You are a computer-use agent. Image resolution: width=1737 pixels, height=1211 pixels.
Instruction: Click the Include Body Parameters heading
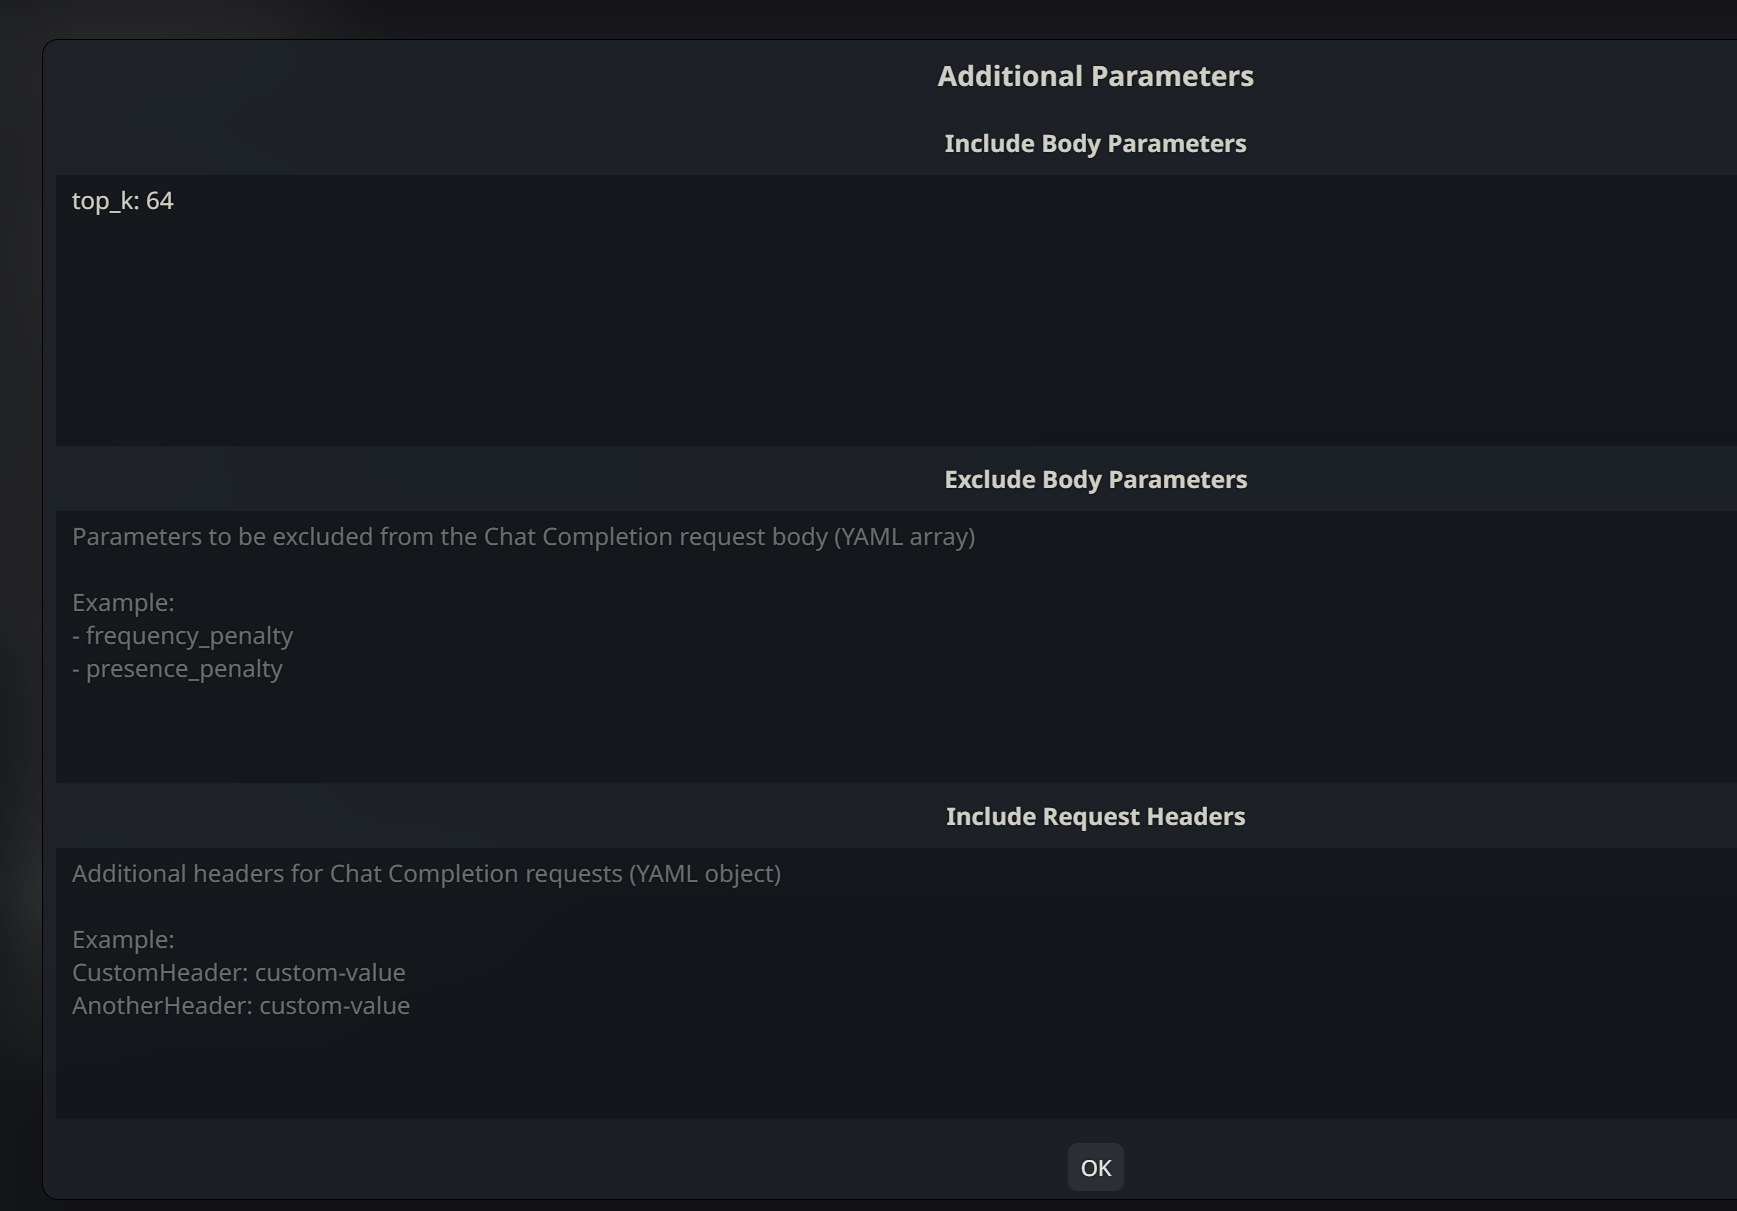(1095, 143)
